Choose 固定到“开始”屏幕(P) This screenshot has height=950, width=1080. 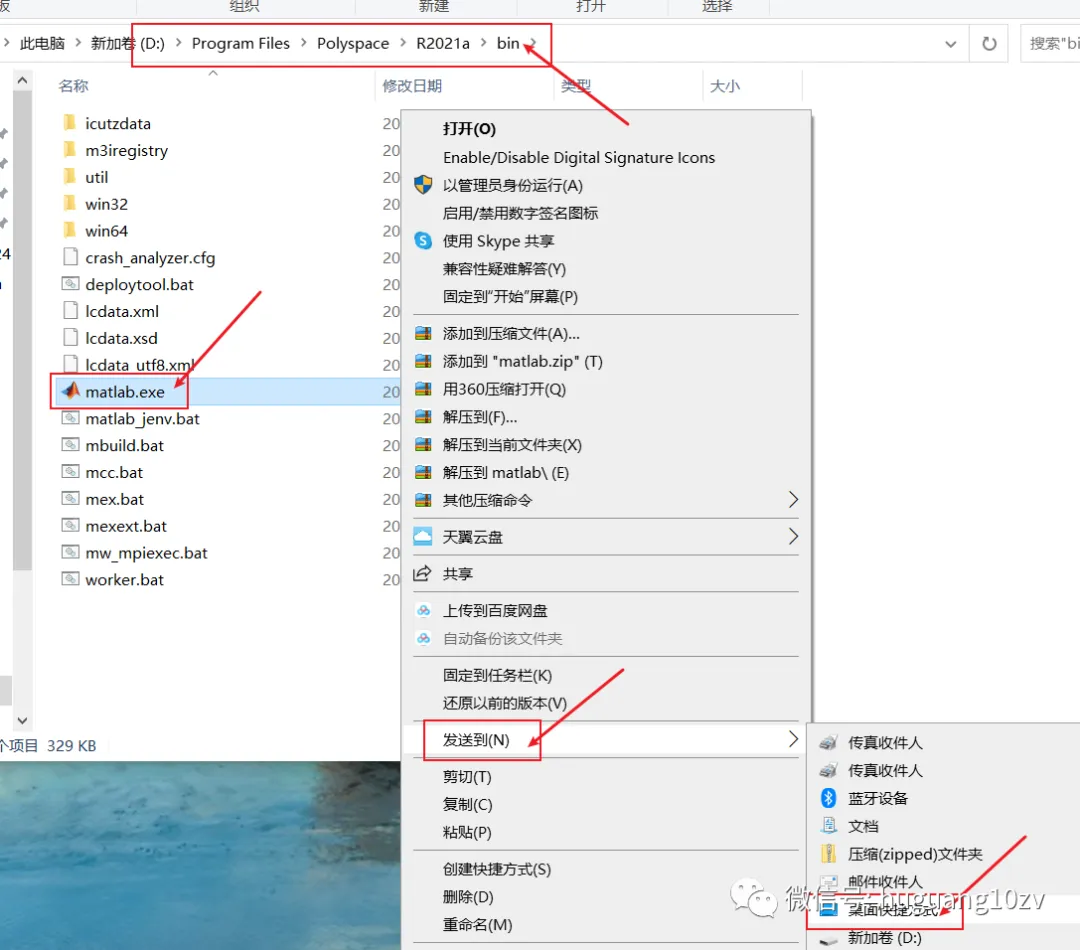click(x=510, y=296)
